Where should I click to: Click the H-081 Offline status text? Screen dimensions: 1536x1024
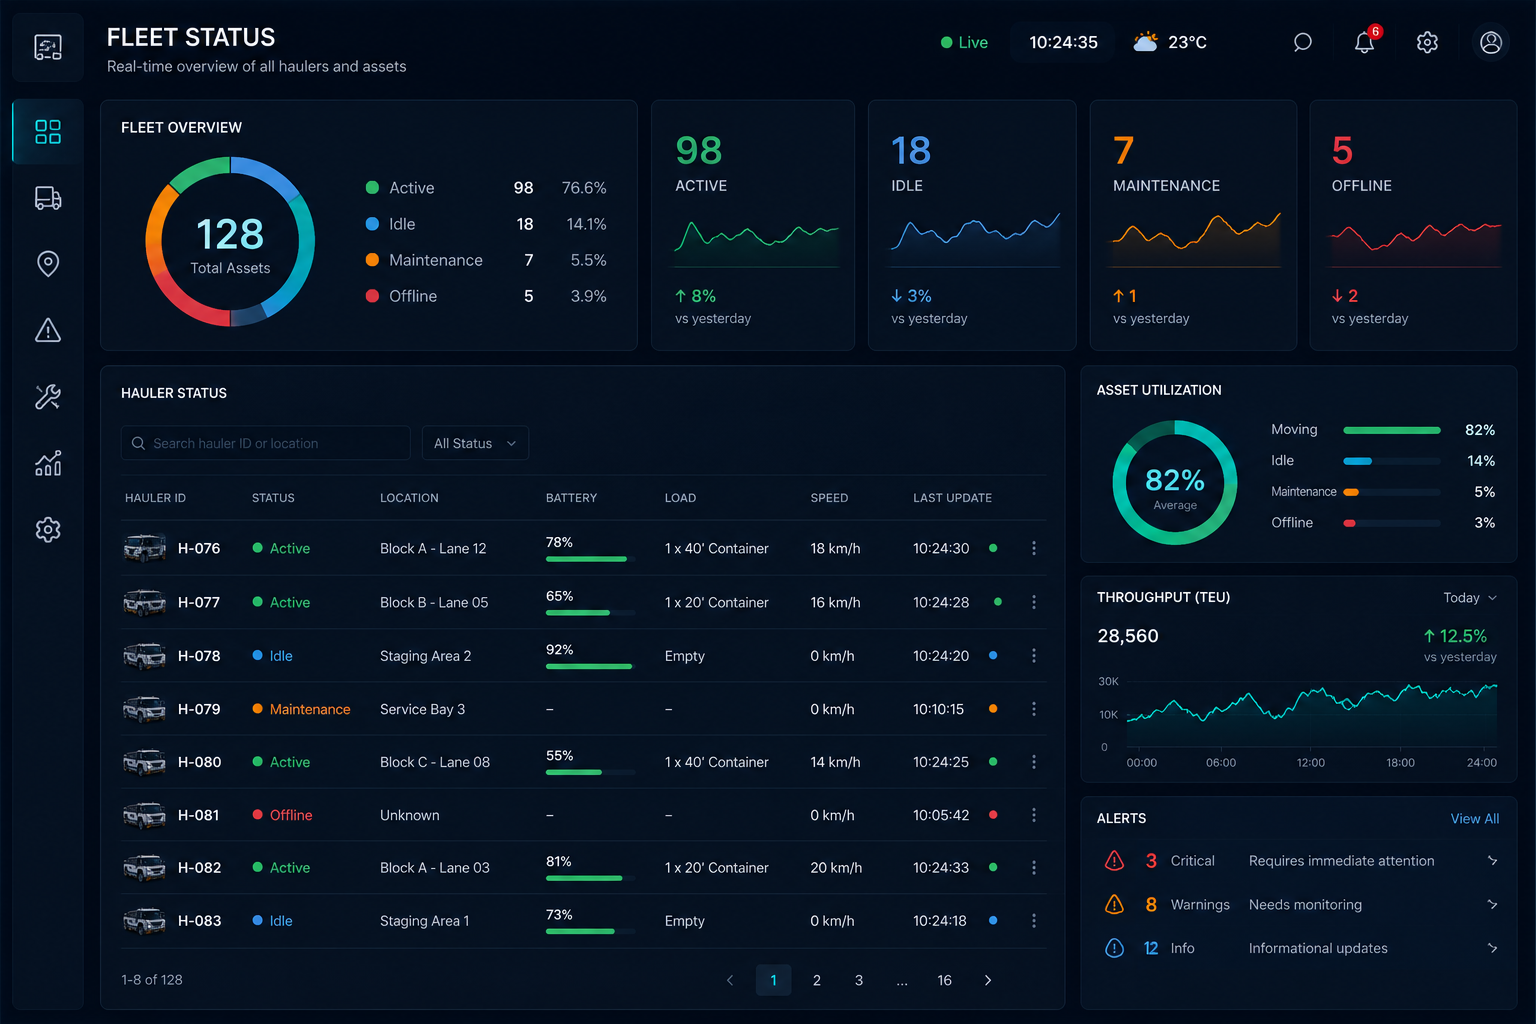291,815
